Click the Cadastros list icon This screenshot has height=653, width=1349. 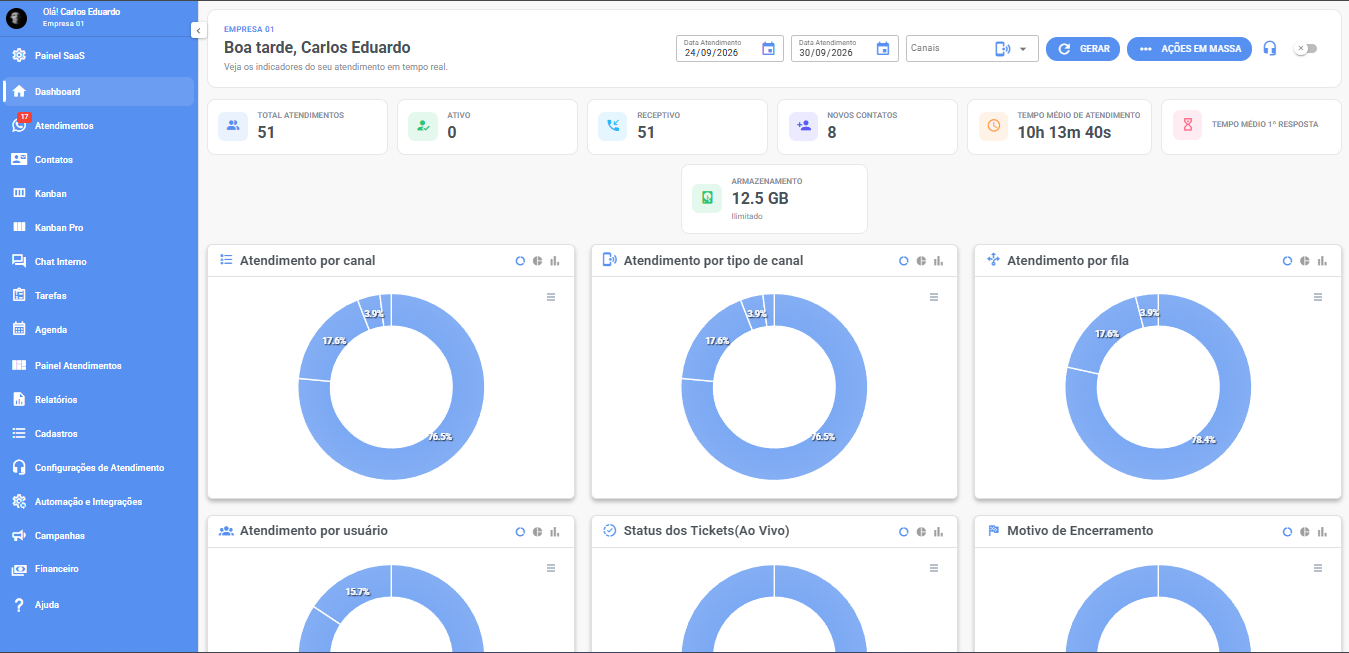coord(19,433)
